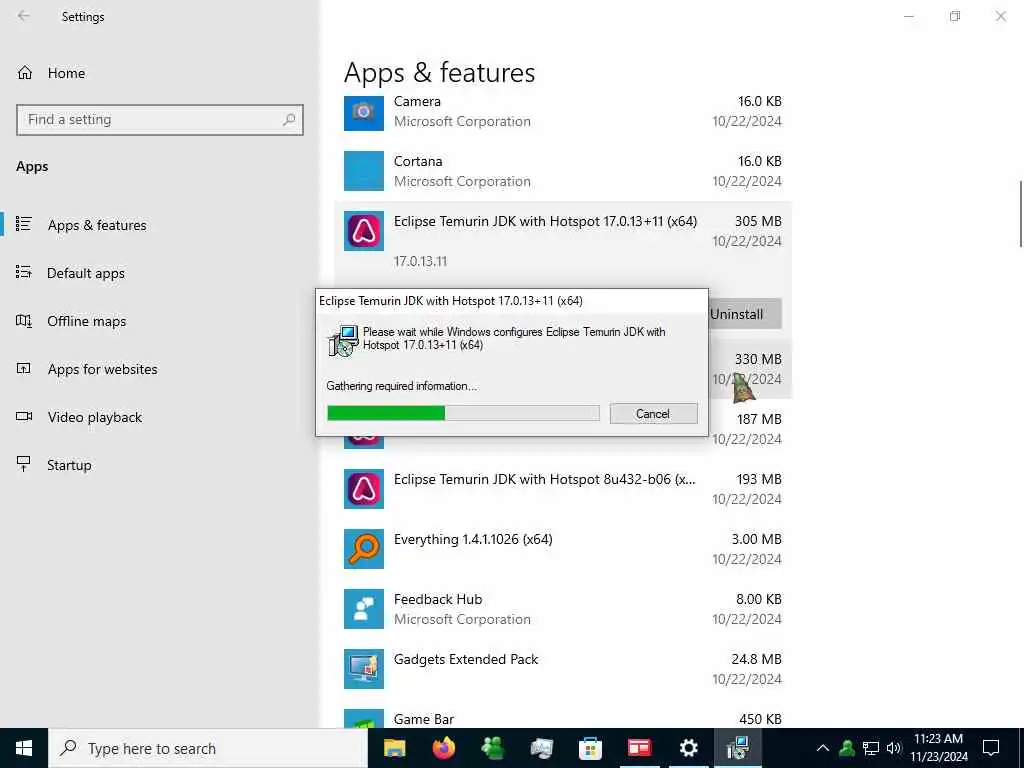Viewport: 1024px width, 768px height.
Task: Click the Eclipse Temurin JDK 8u432-b06 icon
Action: pos(364,489)
